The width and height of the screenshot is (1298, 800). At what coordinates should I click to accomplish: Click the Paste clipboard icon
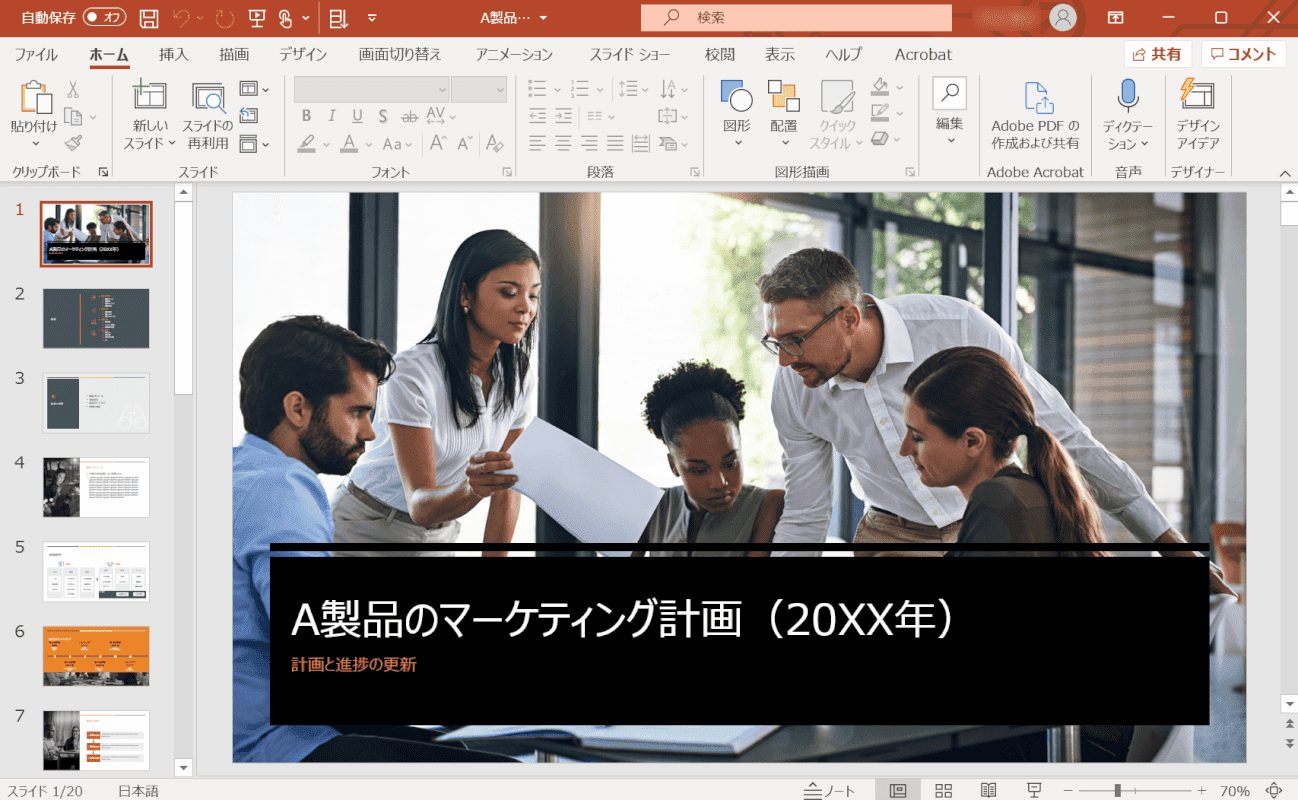(35, 97)
